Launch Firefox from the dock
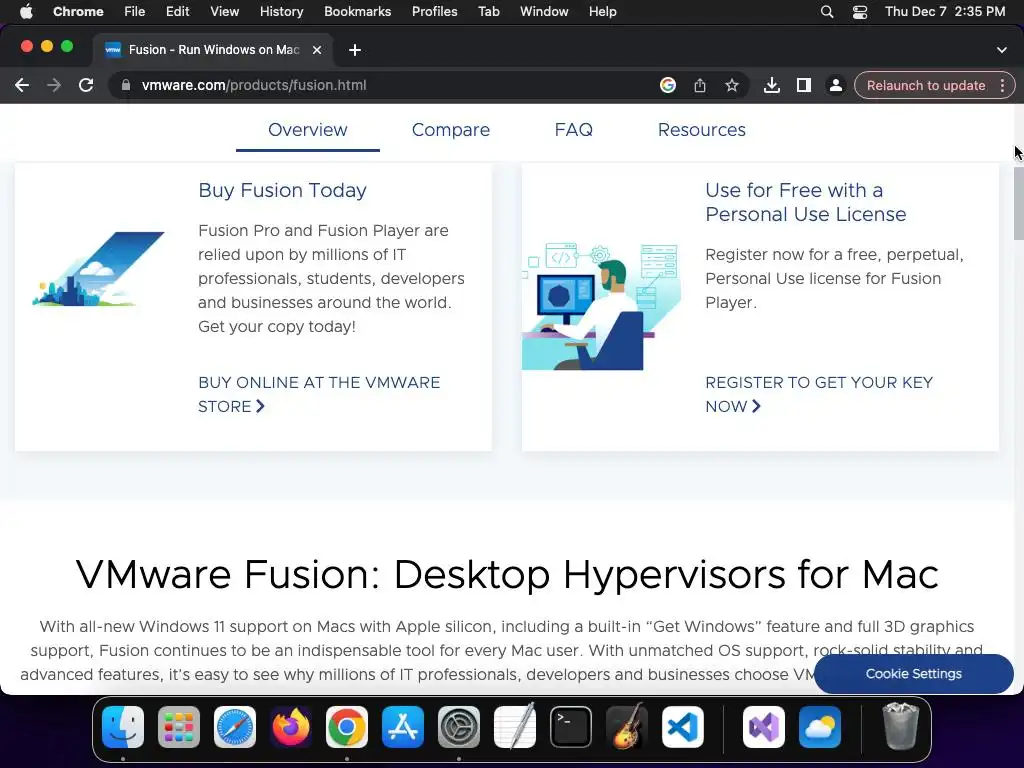This screenshot has width=1024, height=768. point(291,727)
